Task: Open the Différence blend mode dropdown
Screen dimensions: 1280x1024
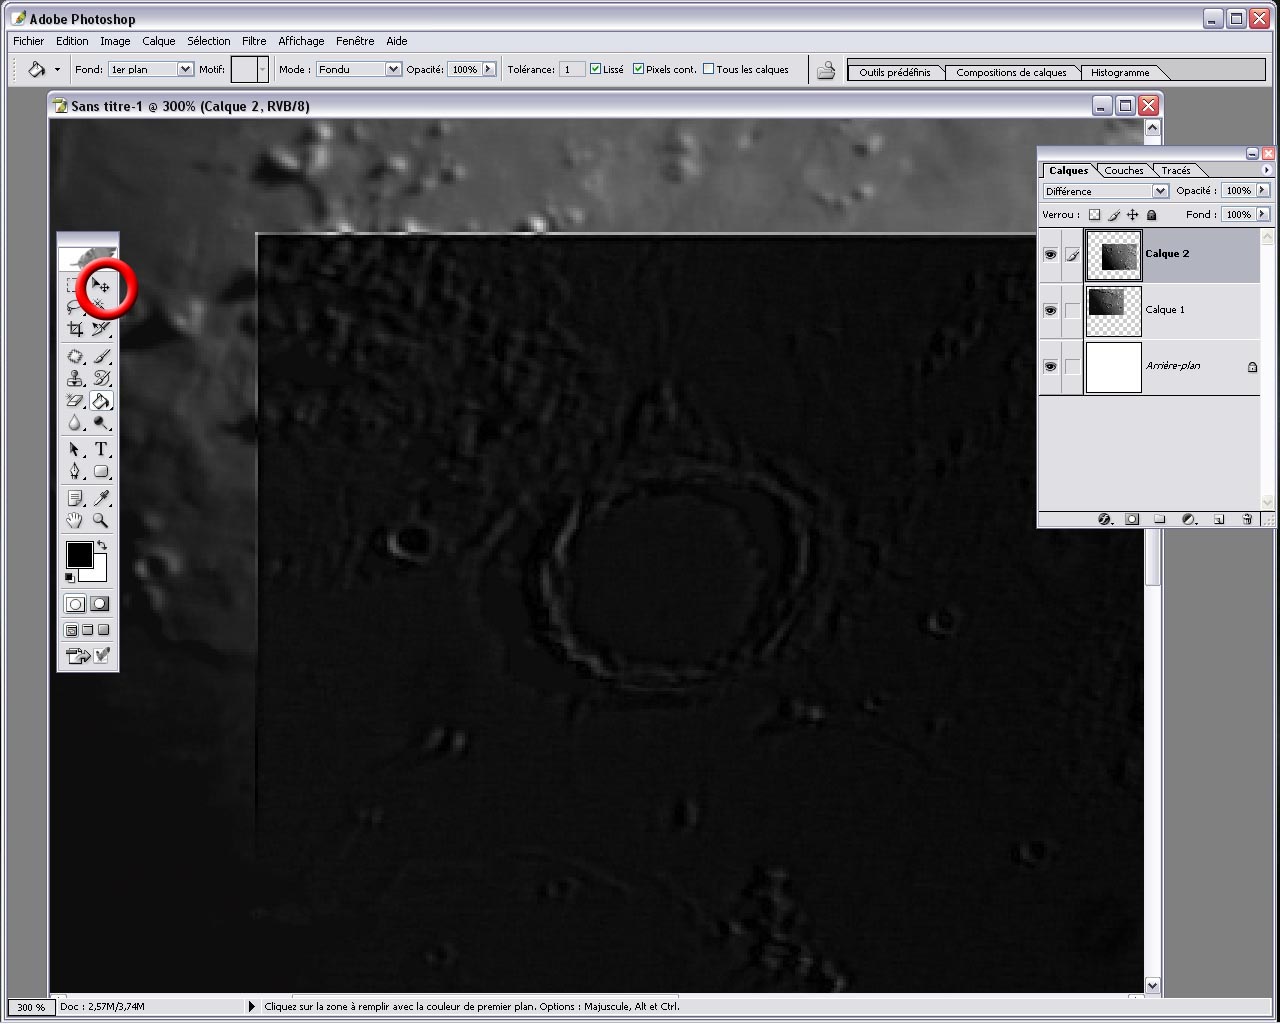Action: click(x=1160, y=191)
